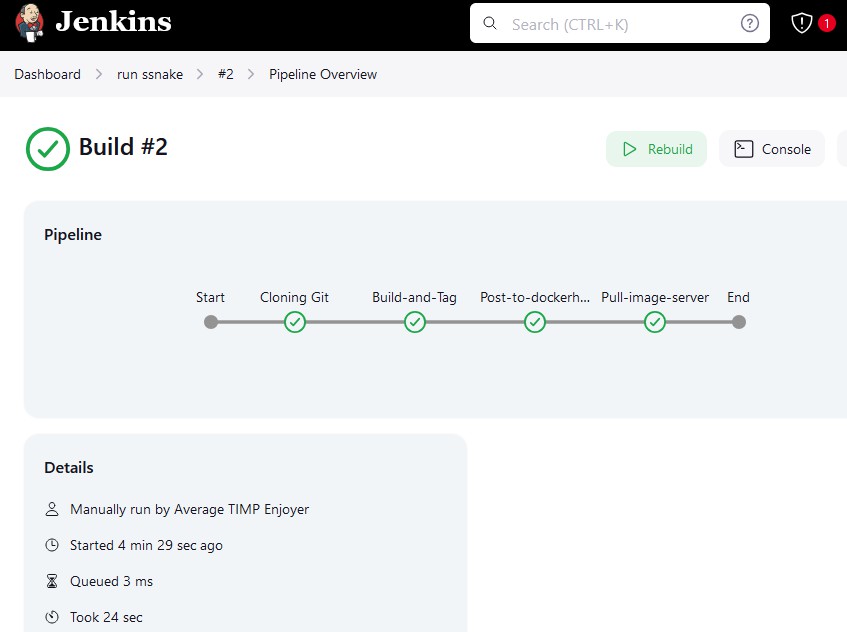847x632 pixels.
Task: Click the Rebuild button
Action: tap(656, 149)
